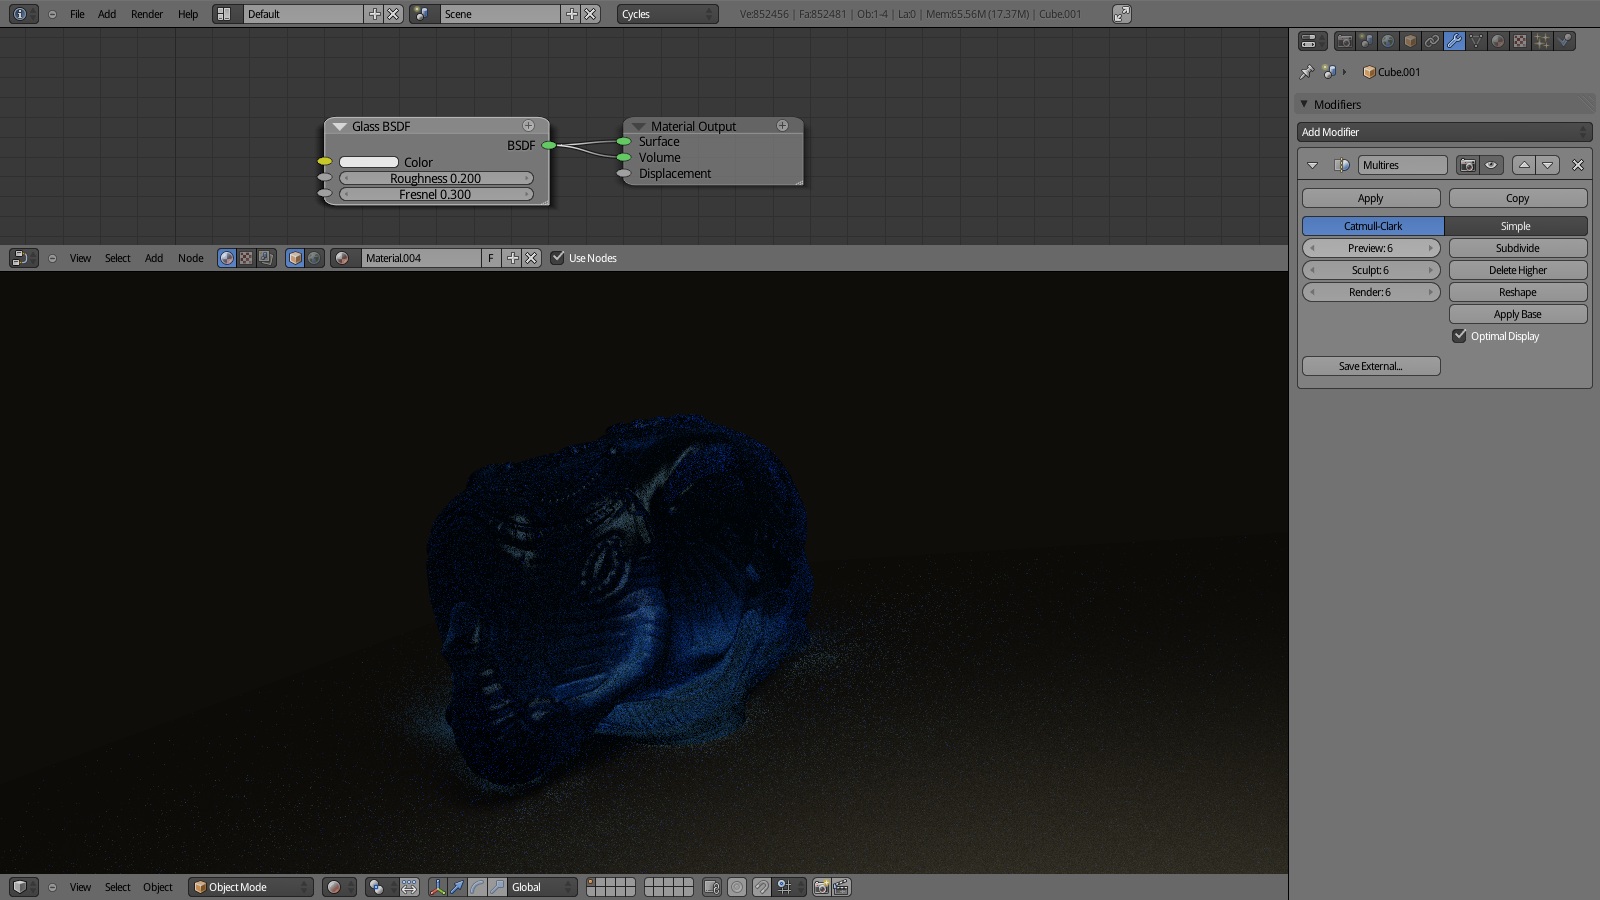Open the Add Modifier dropdown
The image size is (1600, 900).
point(1444,132)
